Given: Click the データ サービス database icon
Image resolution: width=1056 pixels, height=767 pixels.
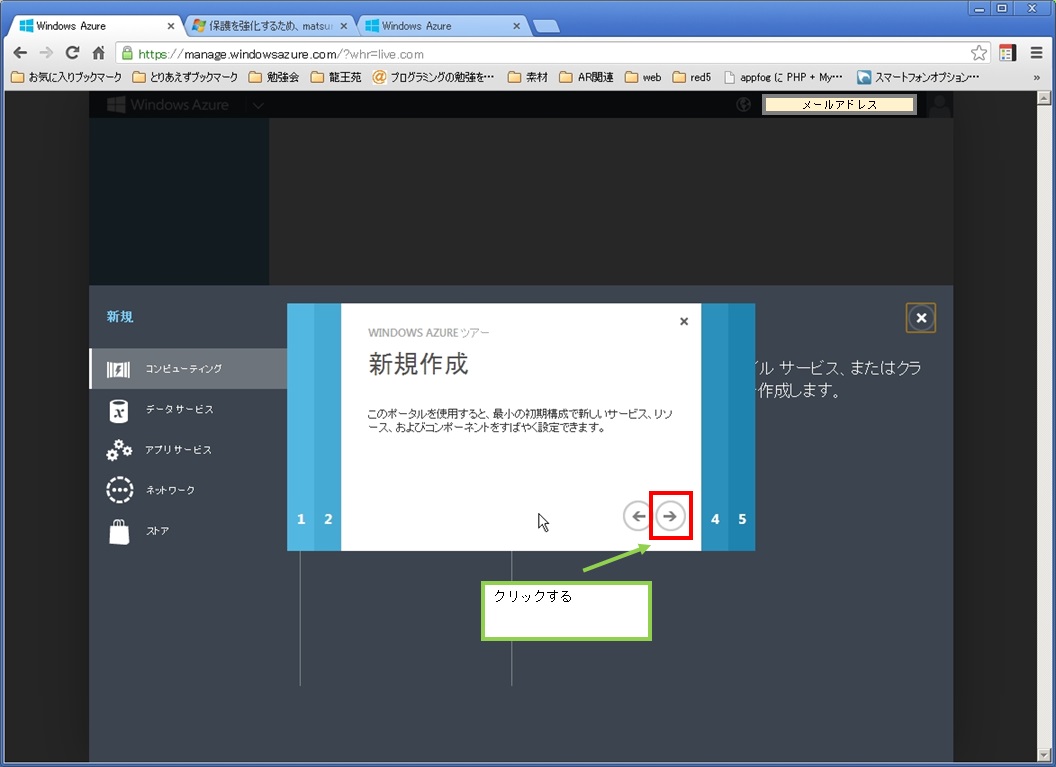Looking at the screenshot, I should coord(119,410).
